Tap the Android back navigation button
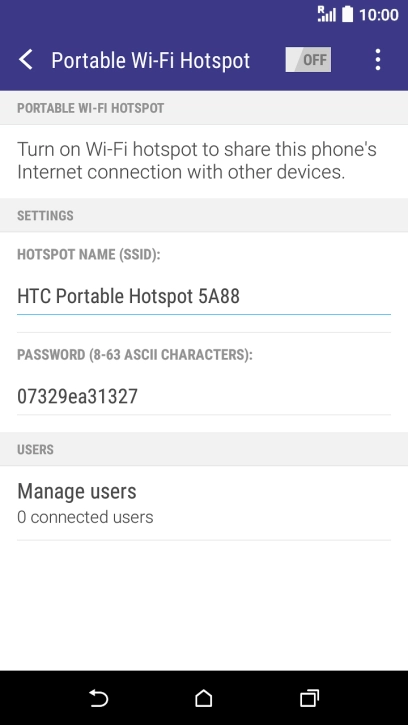 [98, 698]
